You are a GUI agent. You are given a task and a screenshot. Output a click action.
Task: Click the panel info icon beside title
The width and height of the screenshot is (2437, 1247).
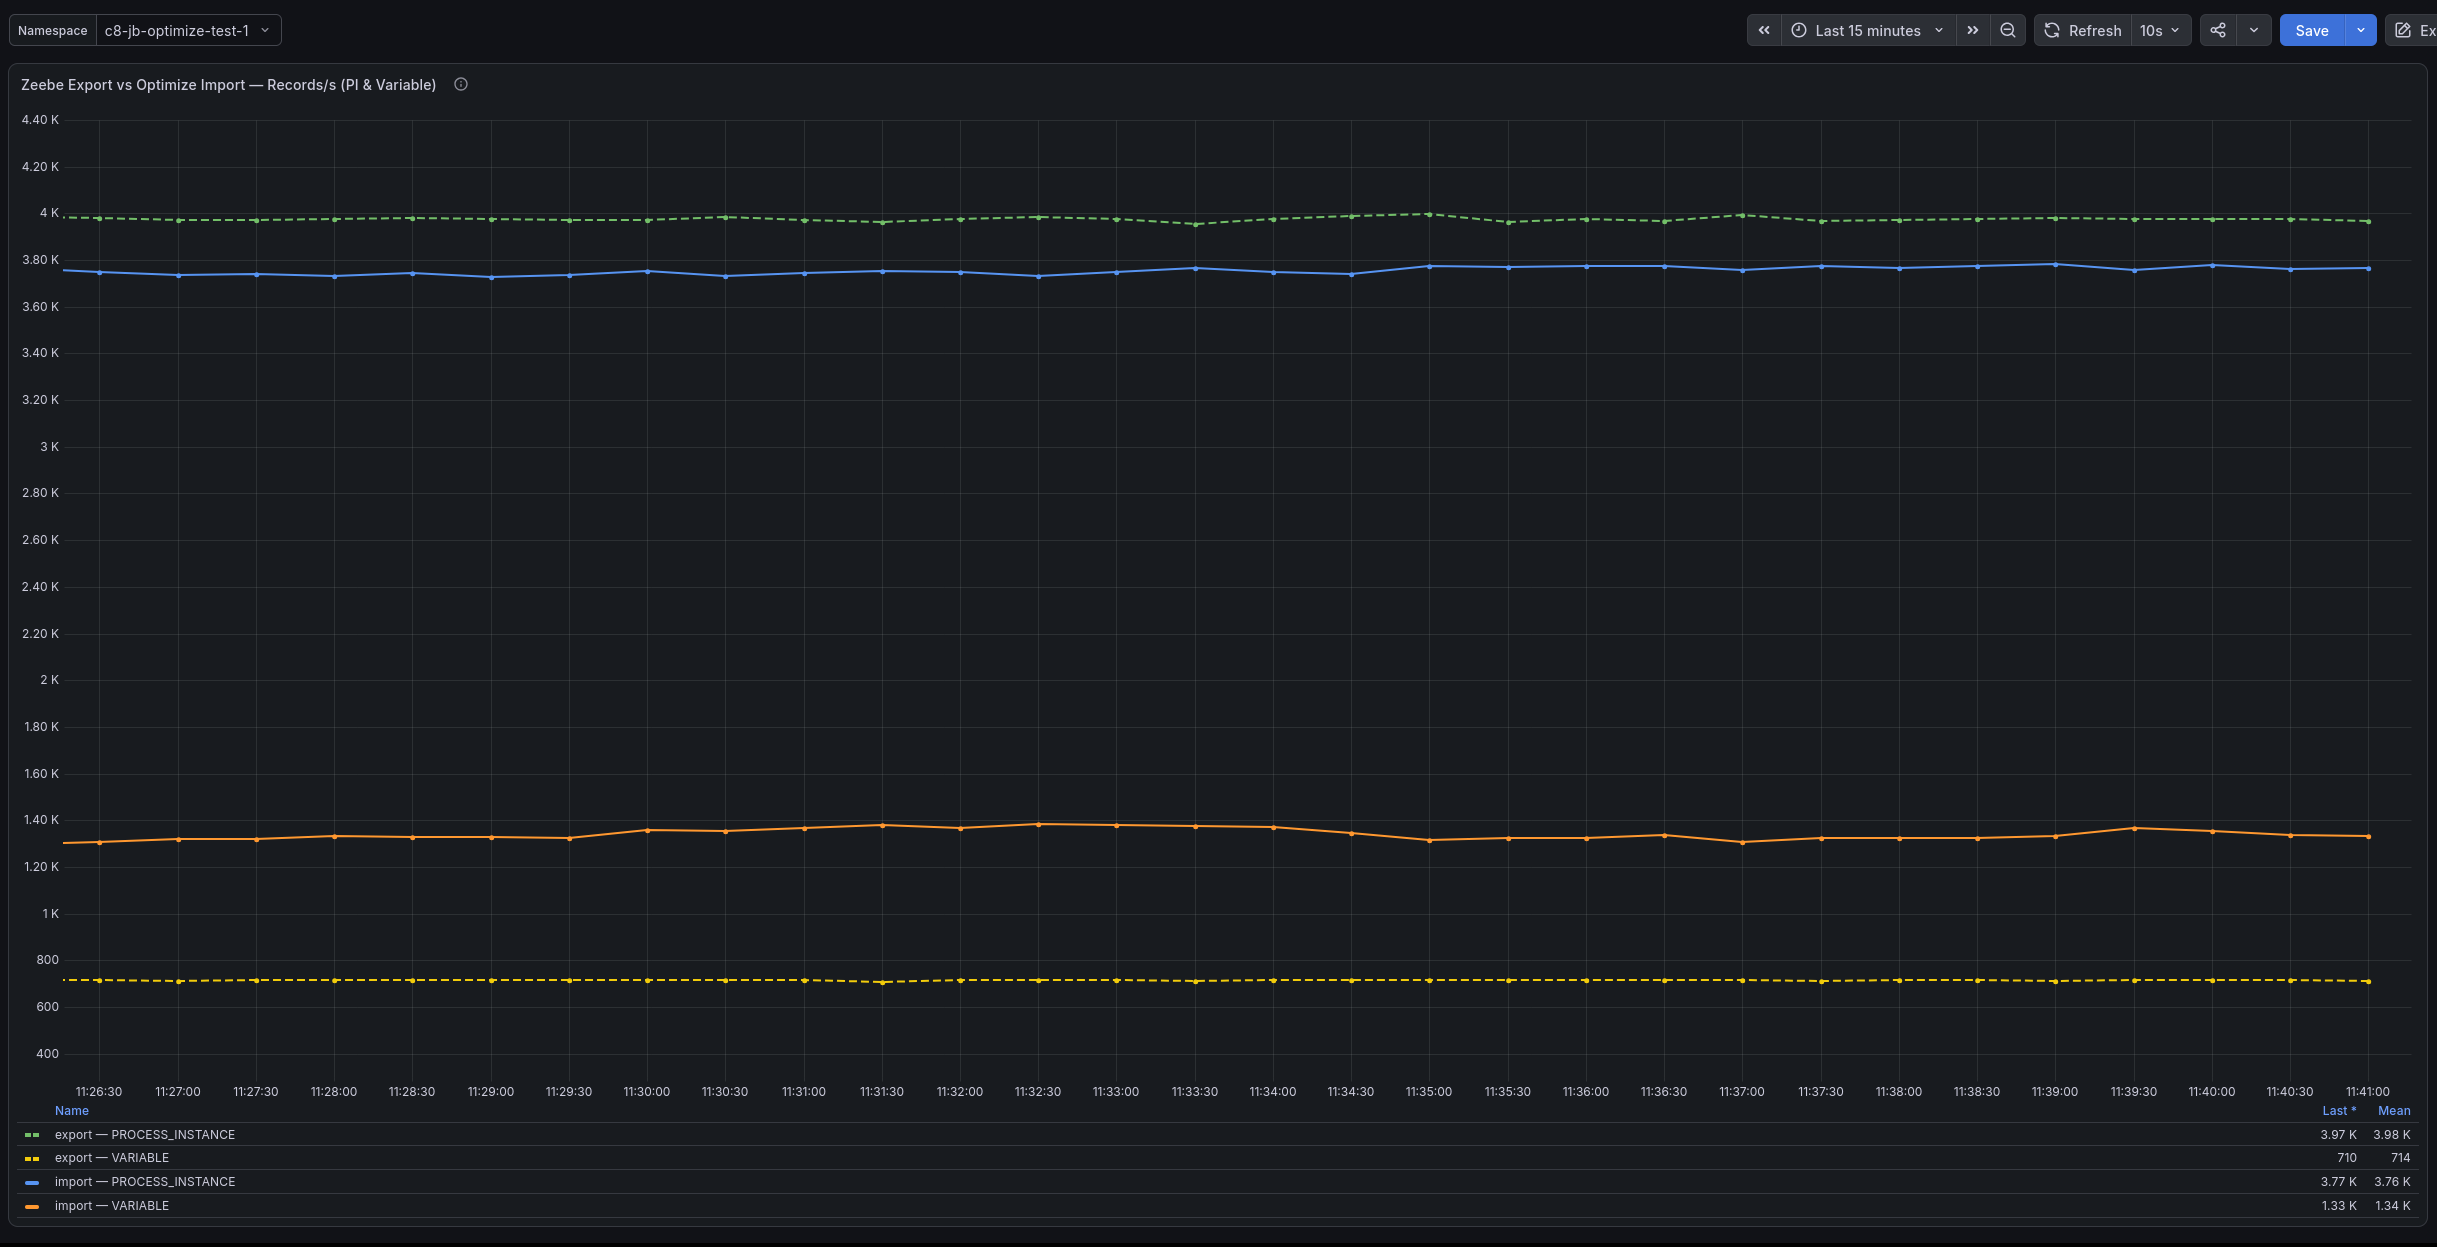tap(461, 84)
